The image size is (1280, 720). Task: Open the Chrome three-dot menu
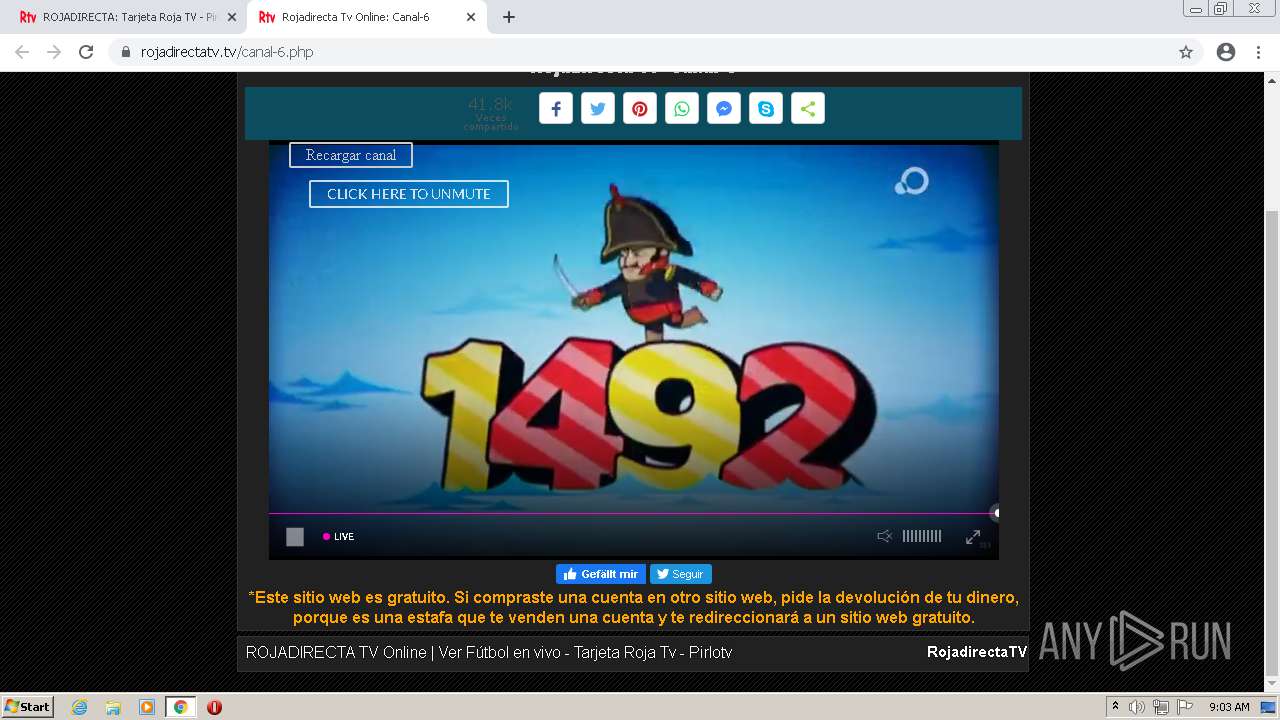point(1258,52)
